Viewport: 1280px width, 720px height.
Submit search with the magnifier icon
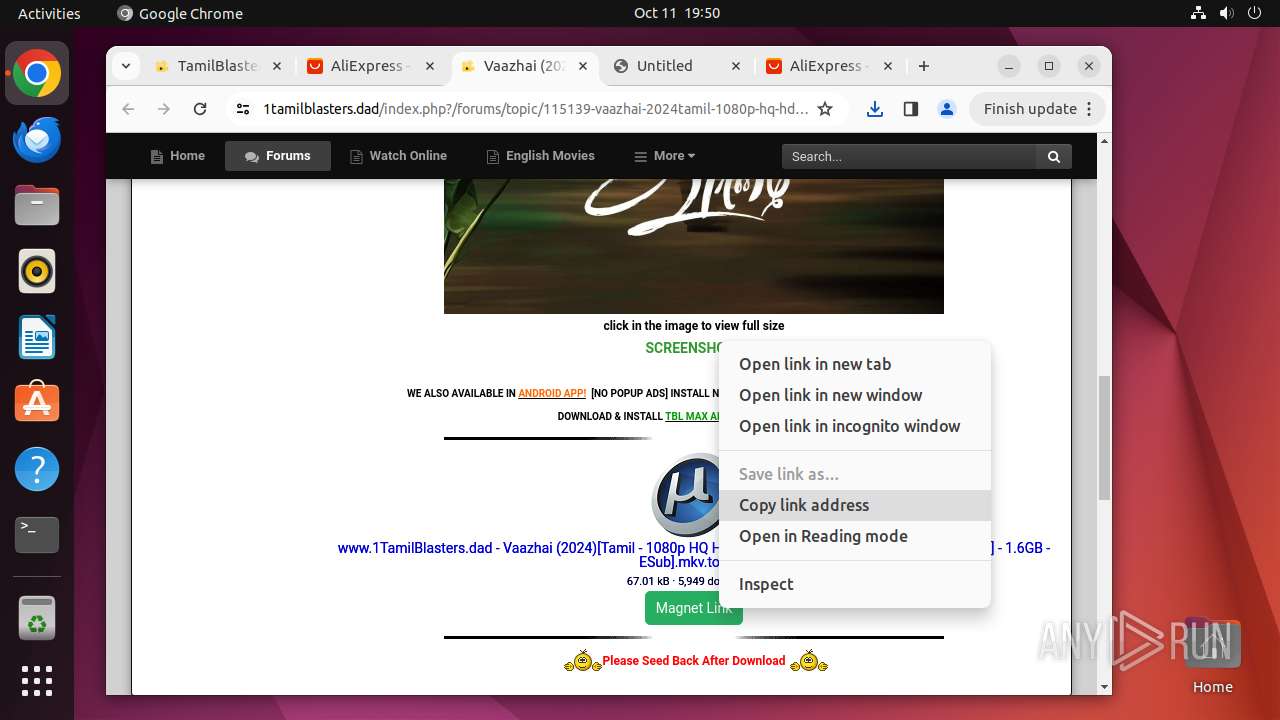pos(1054,156)
